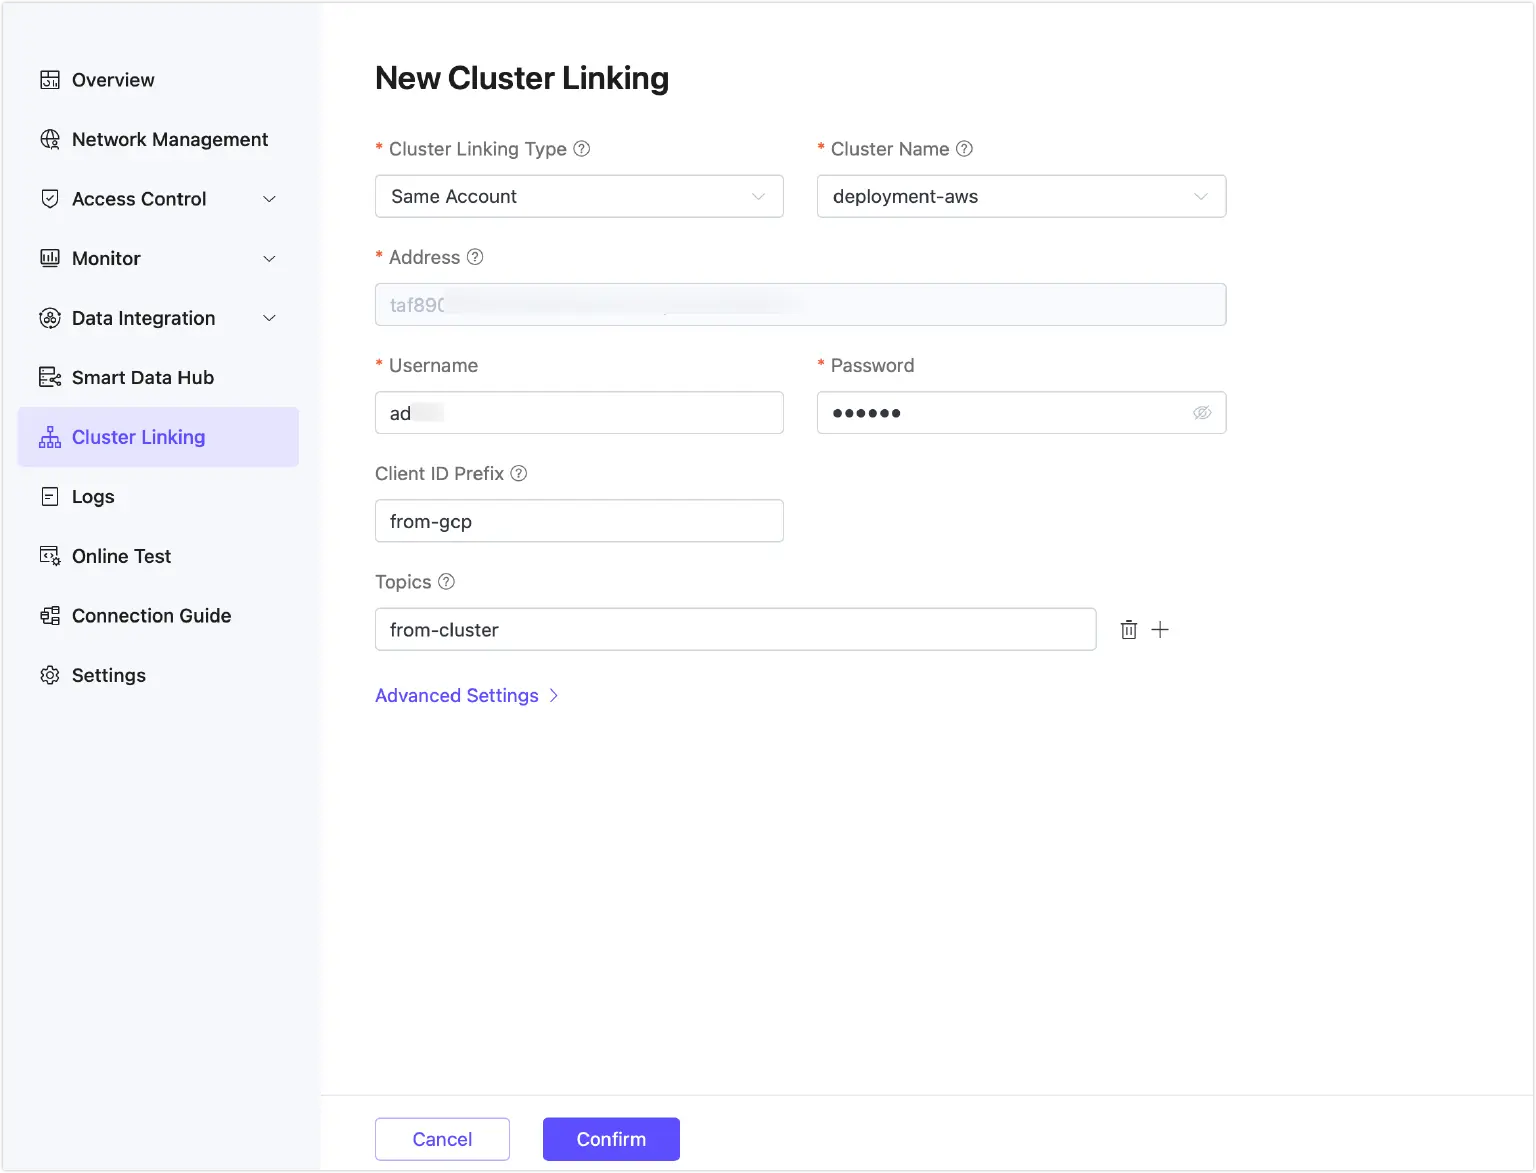Click the help icon next to Topics
The height and width of the screenshot is (1173, 1536).
coord(447,582)
